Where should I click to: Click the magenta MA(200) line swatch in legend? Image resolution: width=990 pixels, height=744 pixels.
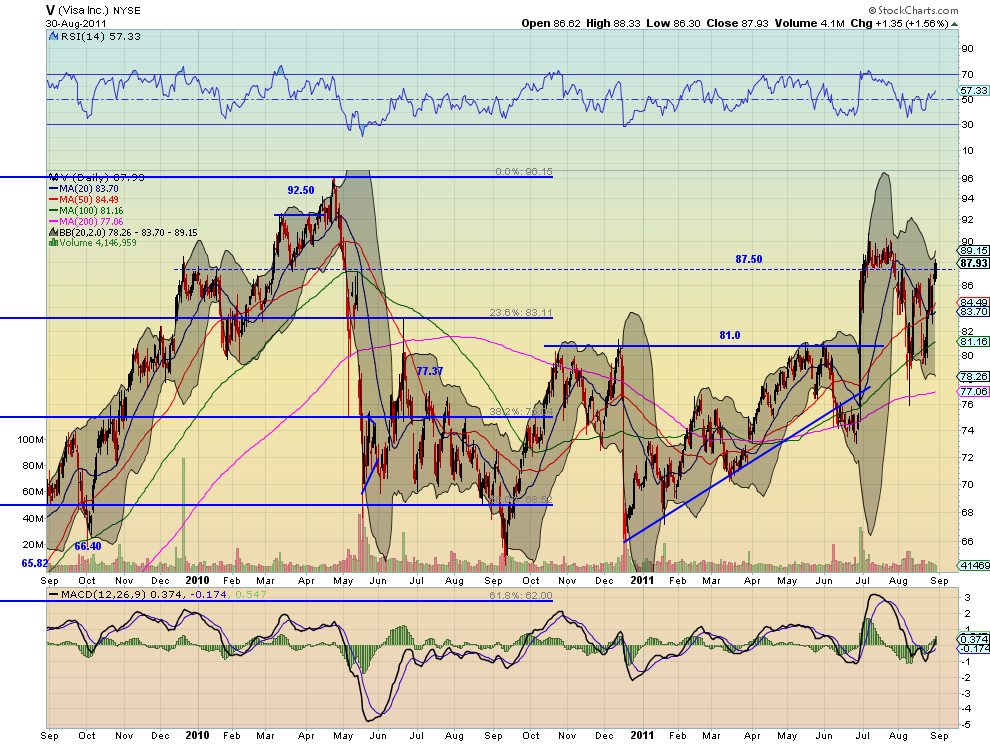coord(53,222)
